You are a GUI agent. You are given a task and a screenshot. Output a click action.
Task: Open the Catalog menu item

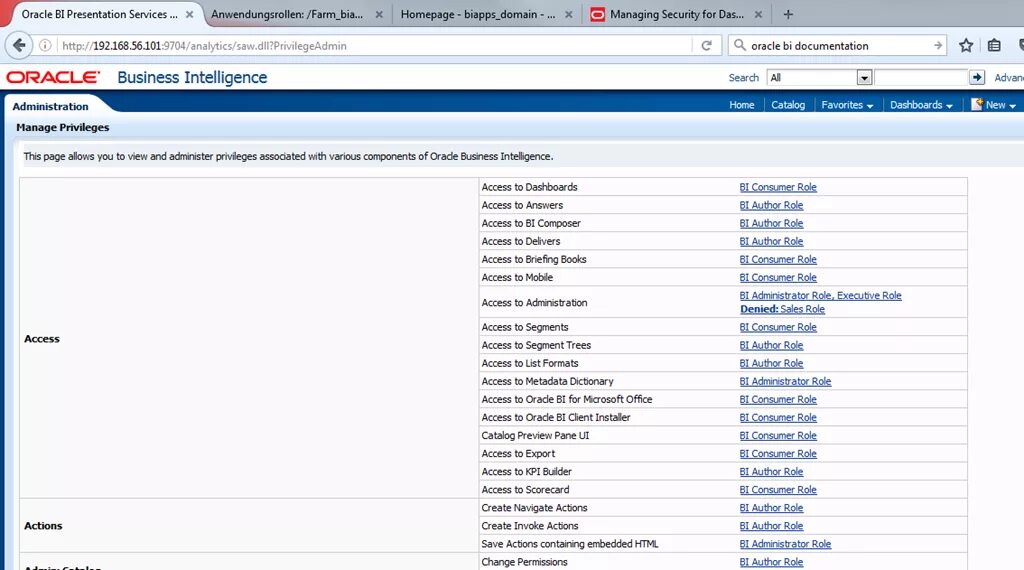788,105
